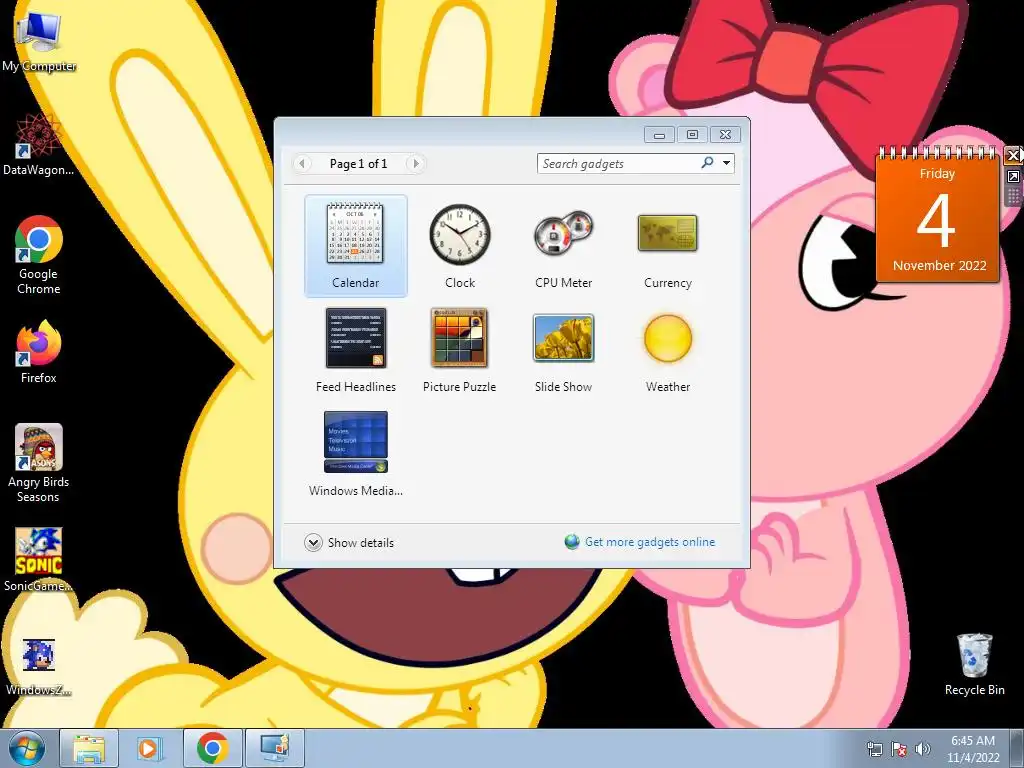Minimize the gadgets gallery window
Screen dimensions: 1024x768
tap(660, 135)
